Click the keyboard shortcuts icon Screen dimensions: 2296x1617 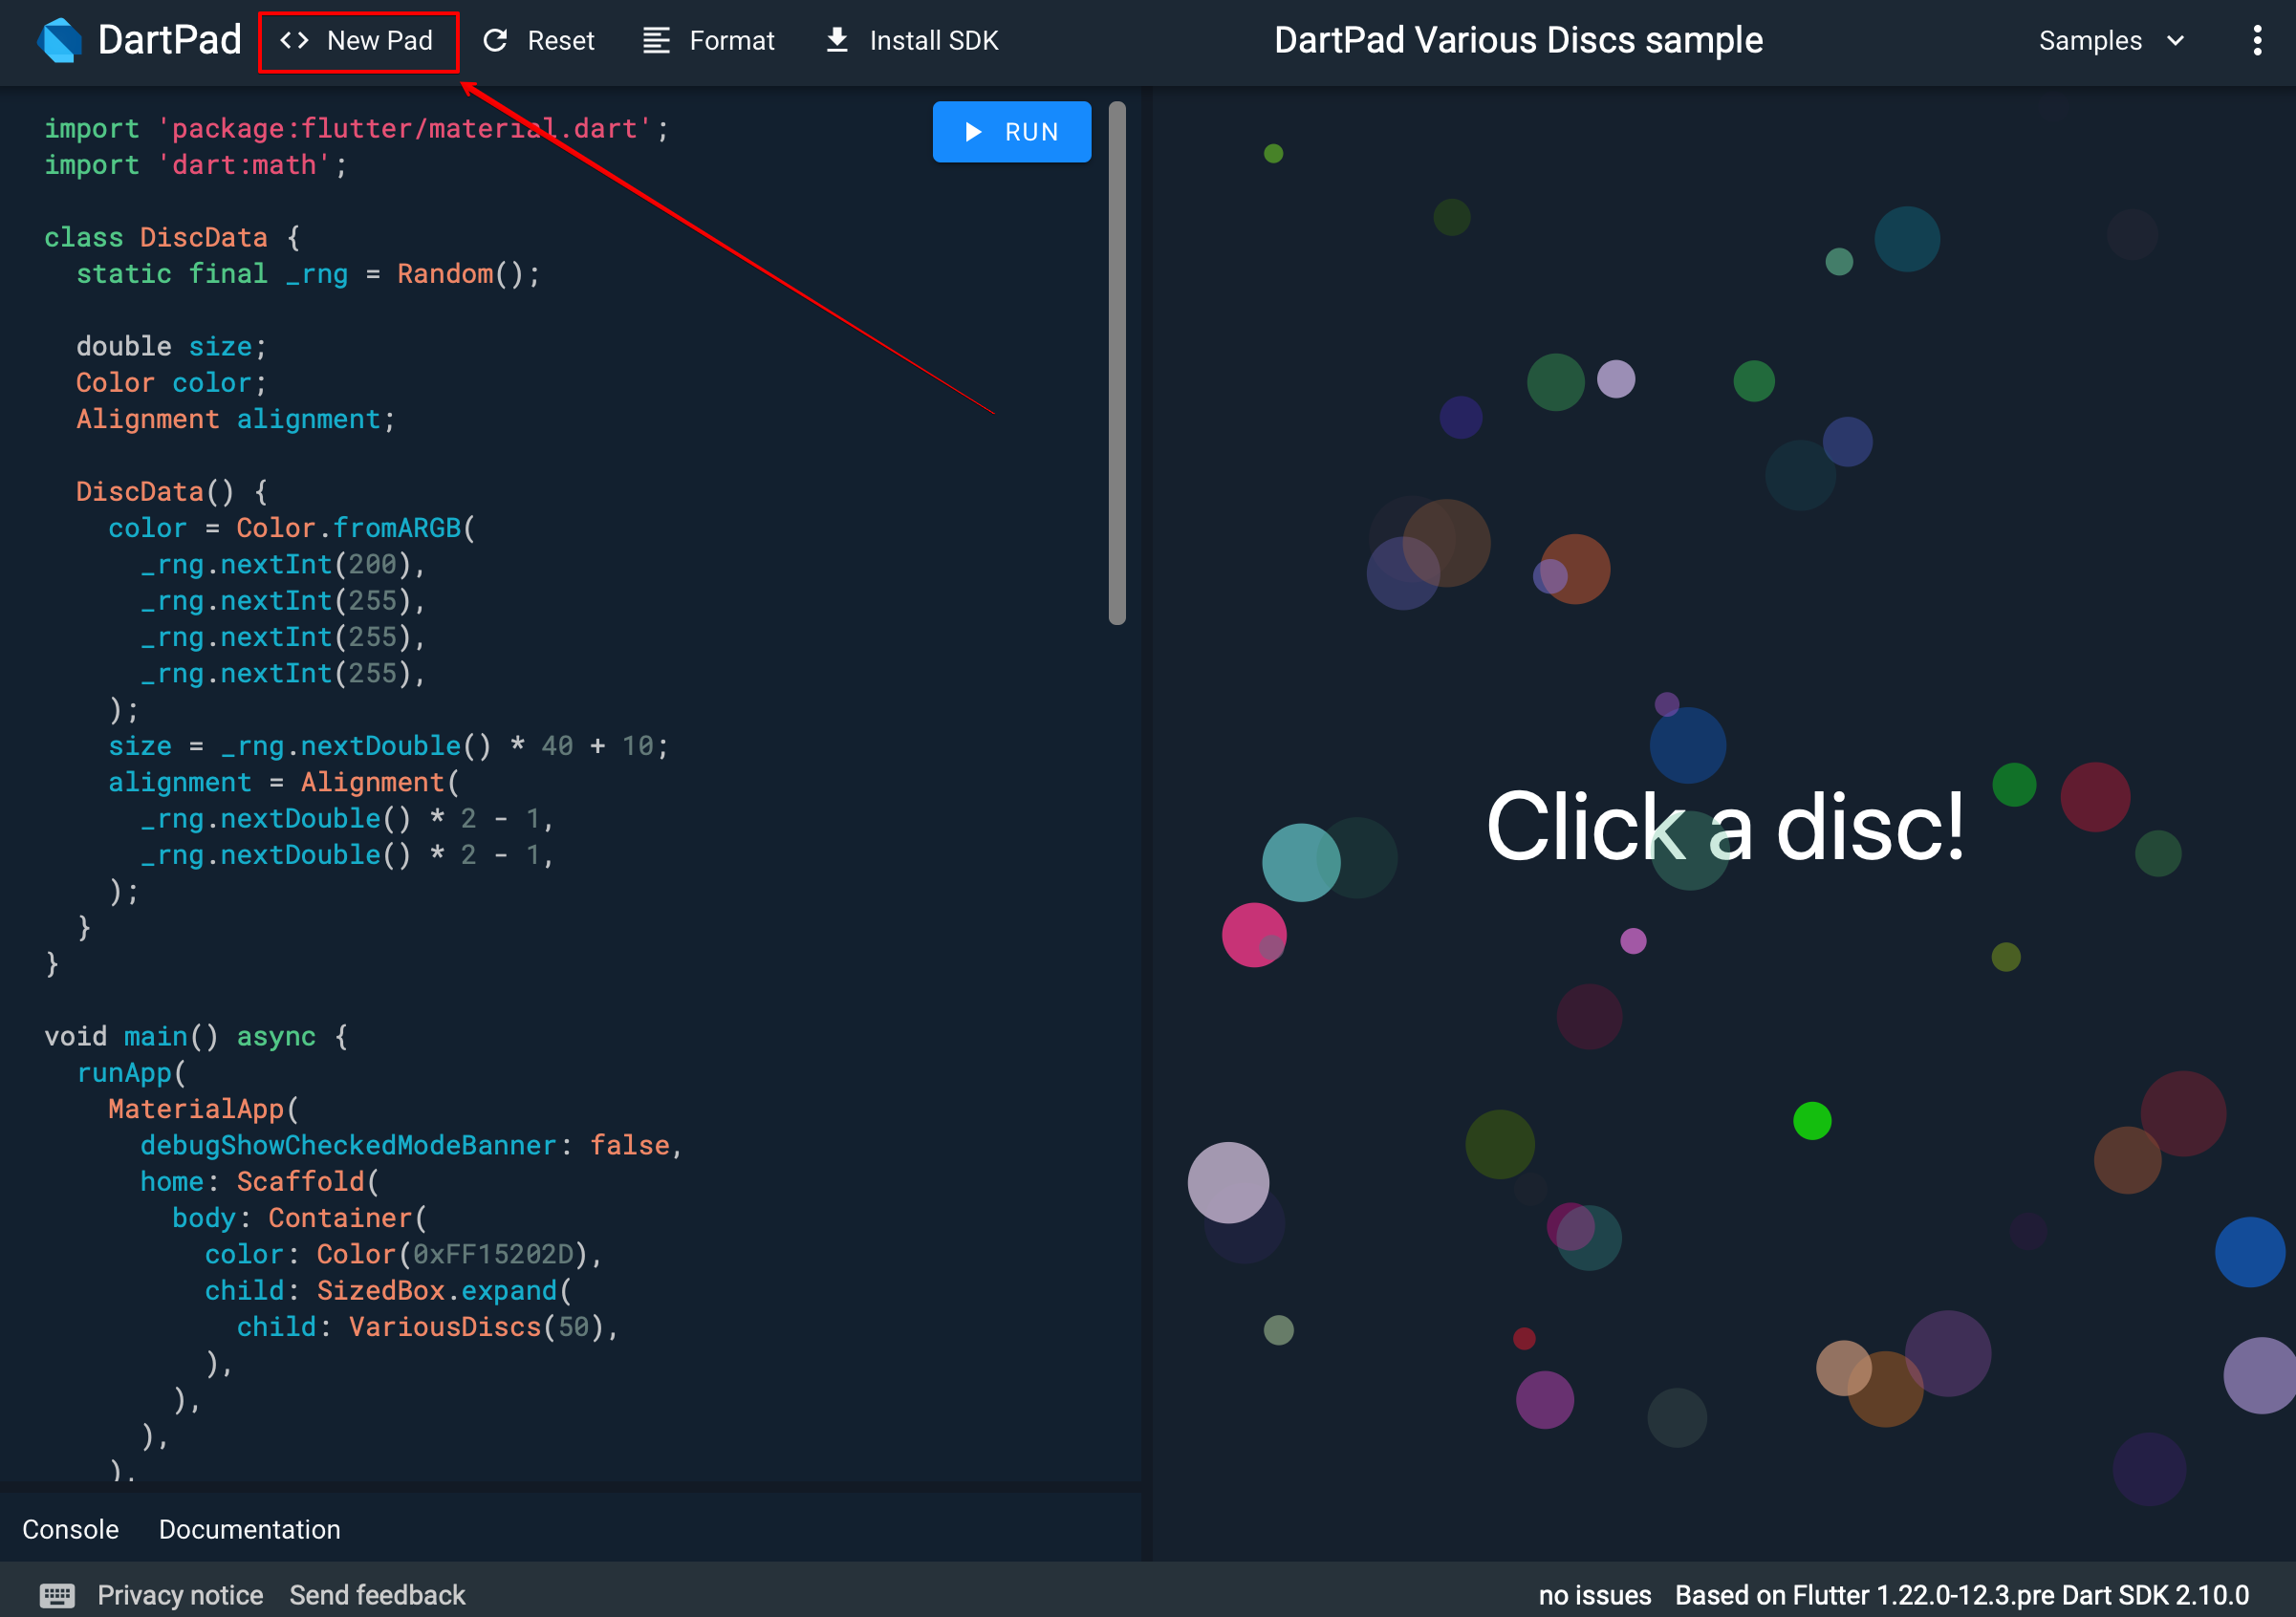pyautogui.click(x=57, y=1595)
